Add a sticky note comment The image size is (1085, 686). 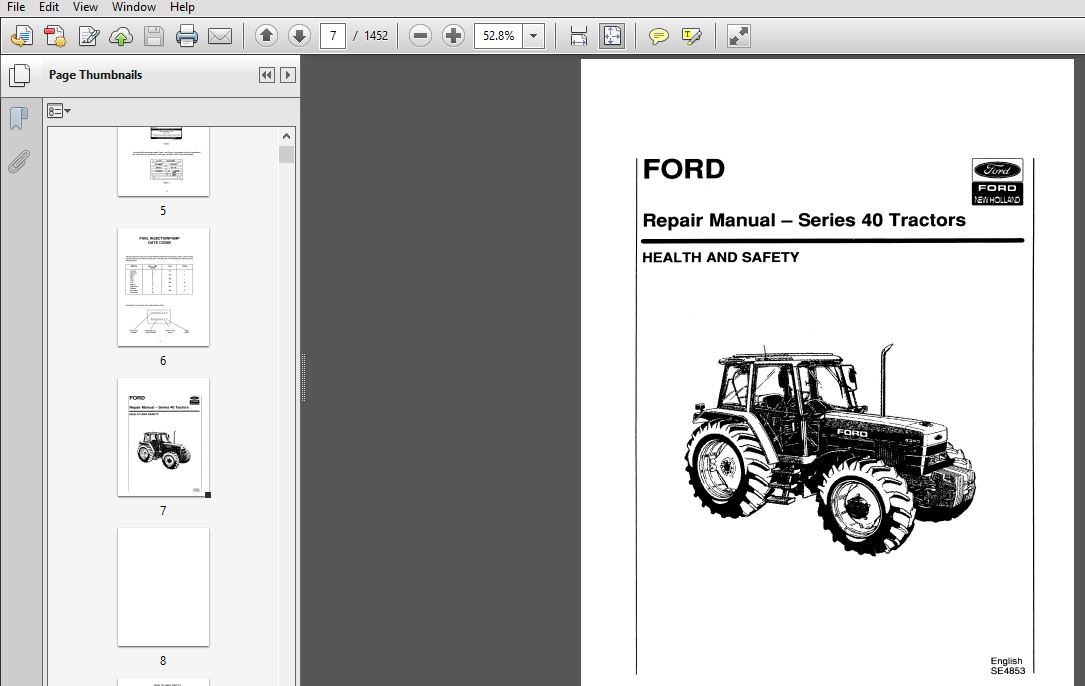click(658, 36)
